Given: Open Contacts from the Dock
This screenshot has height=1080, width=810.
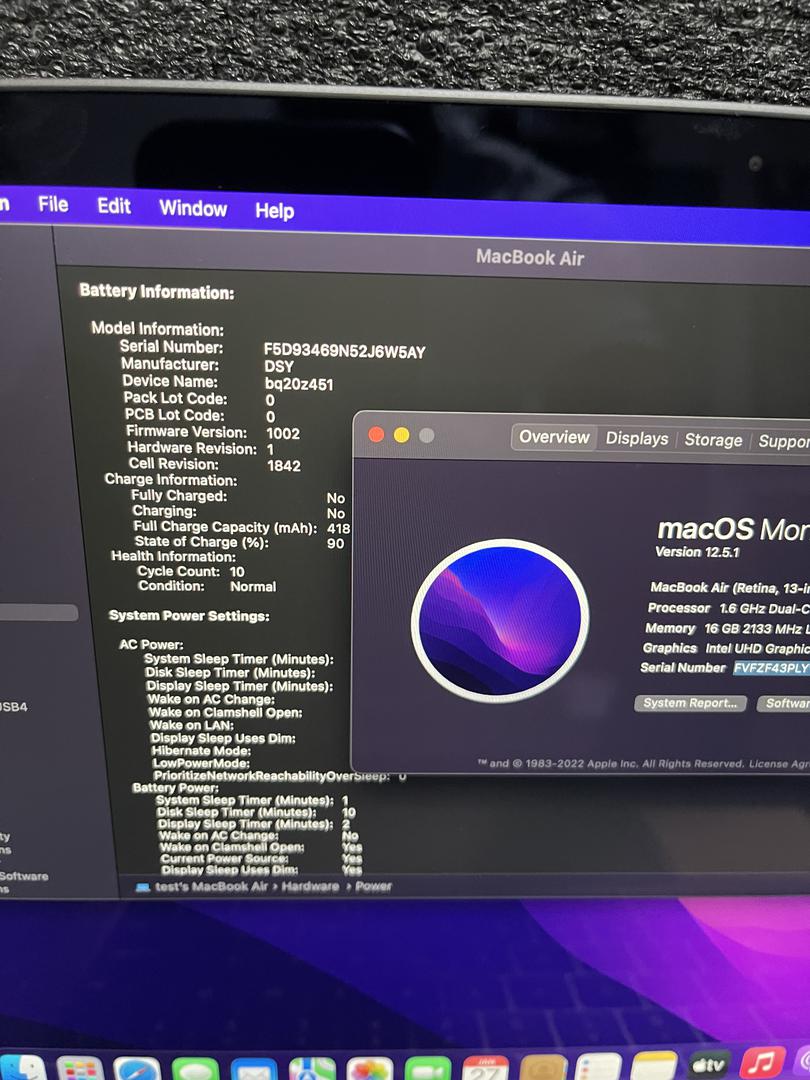Looking at the screenshot, I should [543, 1068].
